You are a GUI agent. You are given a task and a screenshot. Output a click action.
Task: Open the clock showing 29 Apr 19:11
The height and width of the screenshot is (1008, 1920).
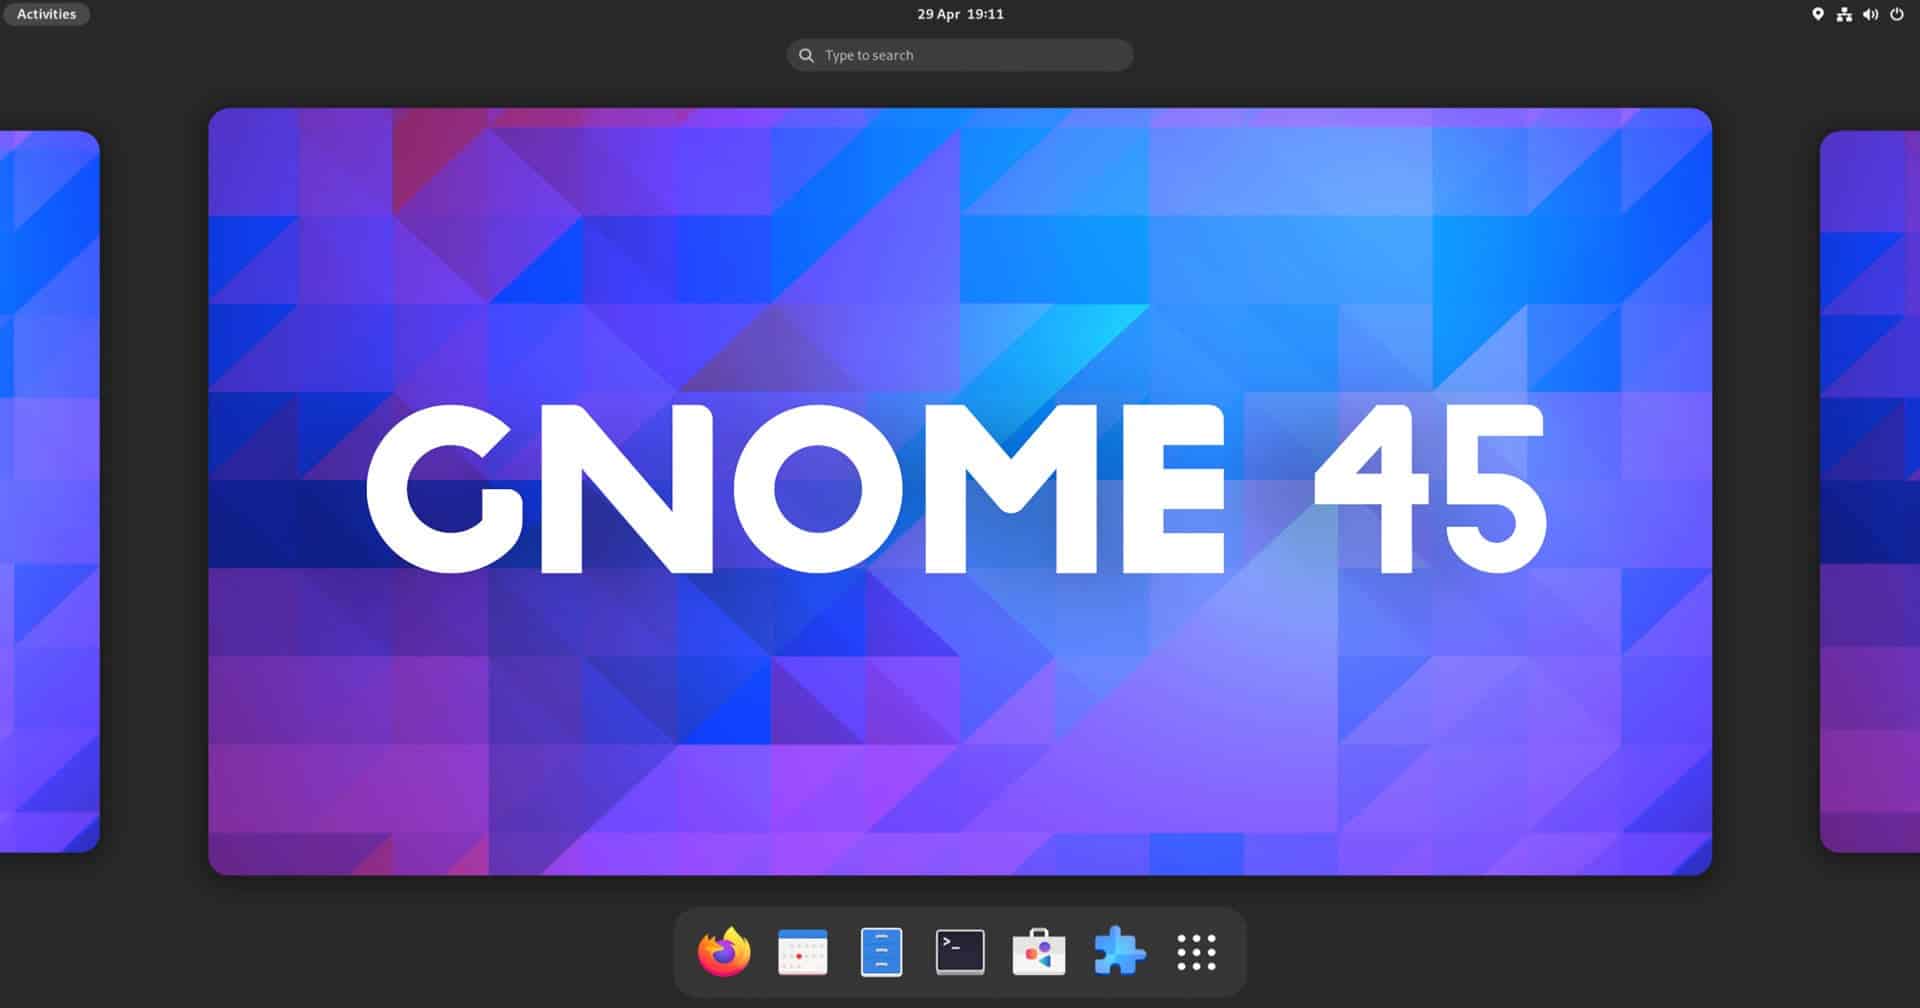tap(960, 14)
